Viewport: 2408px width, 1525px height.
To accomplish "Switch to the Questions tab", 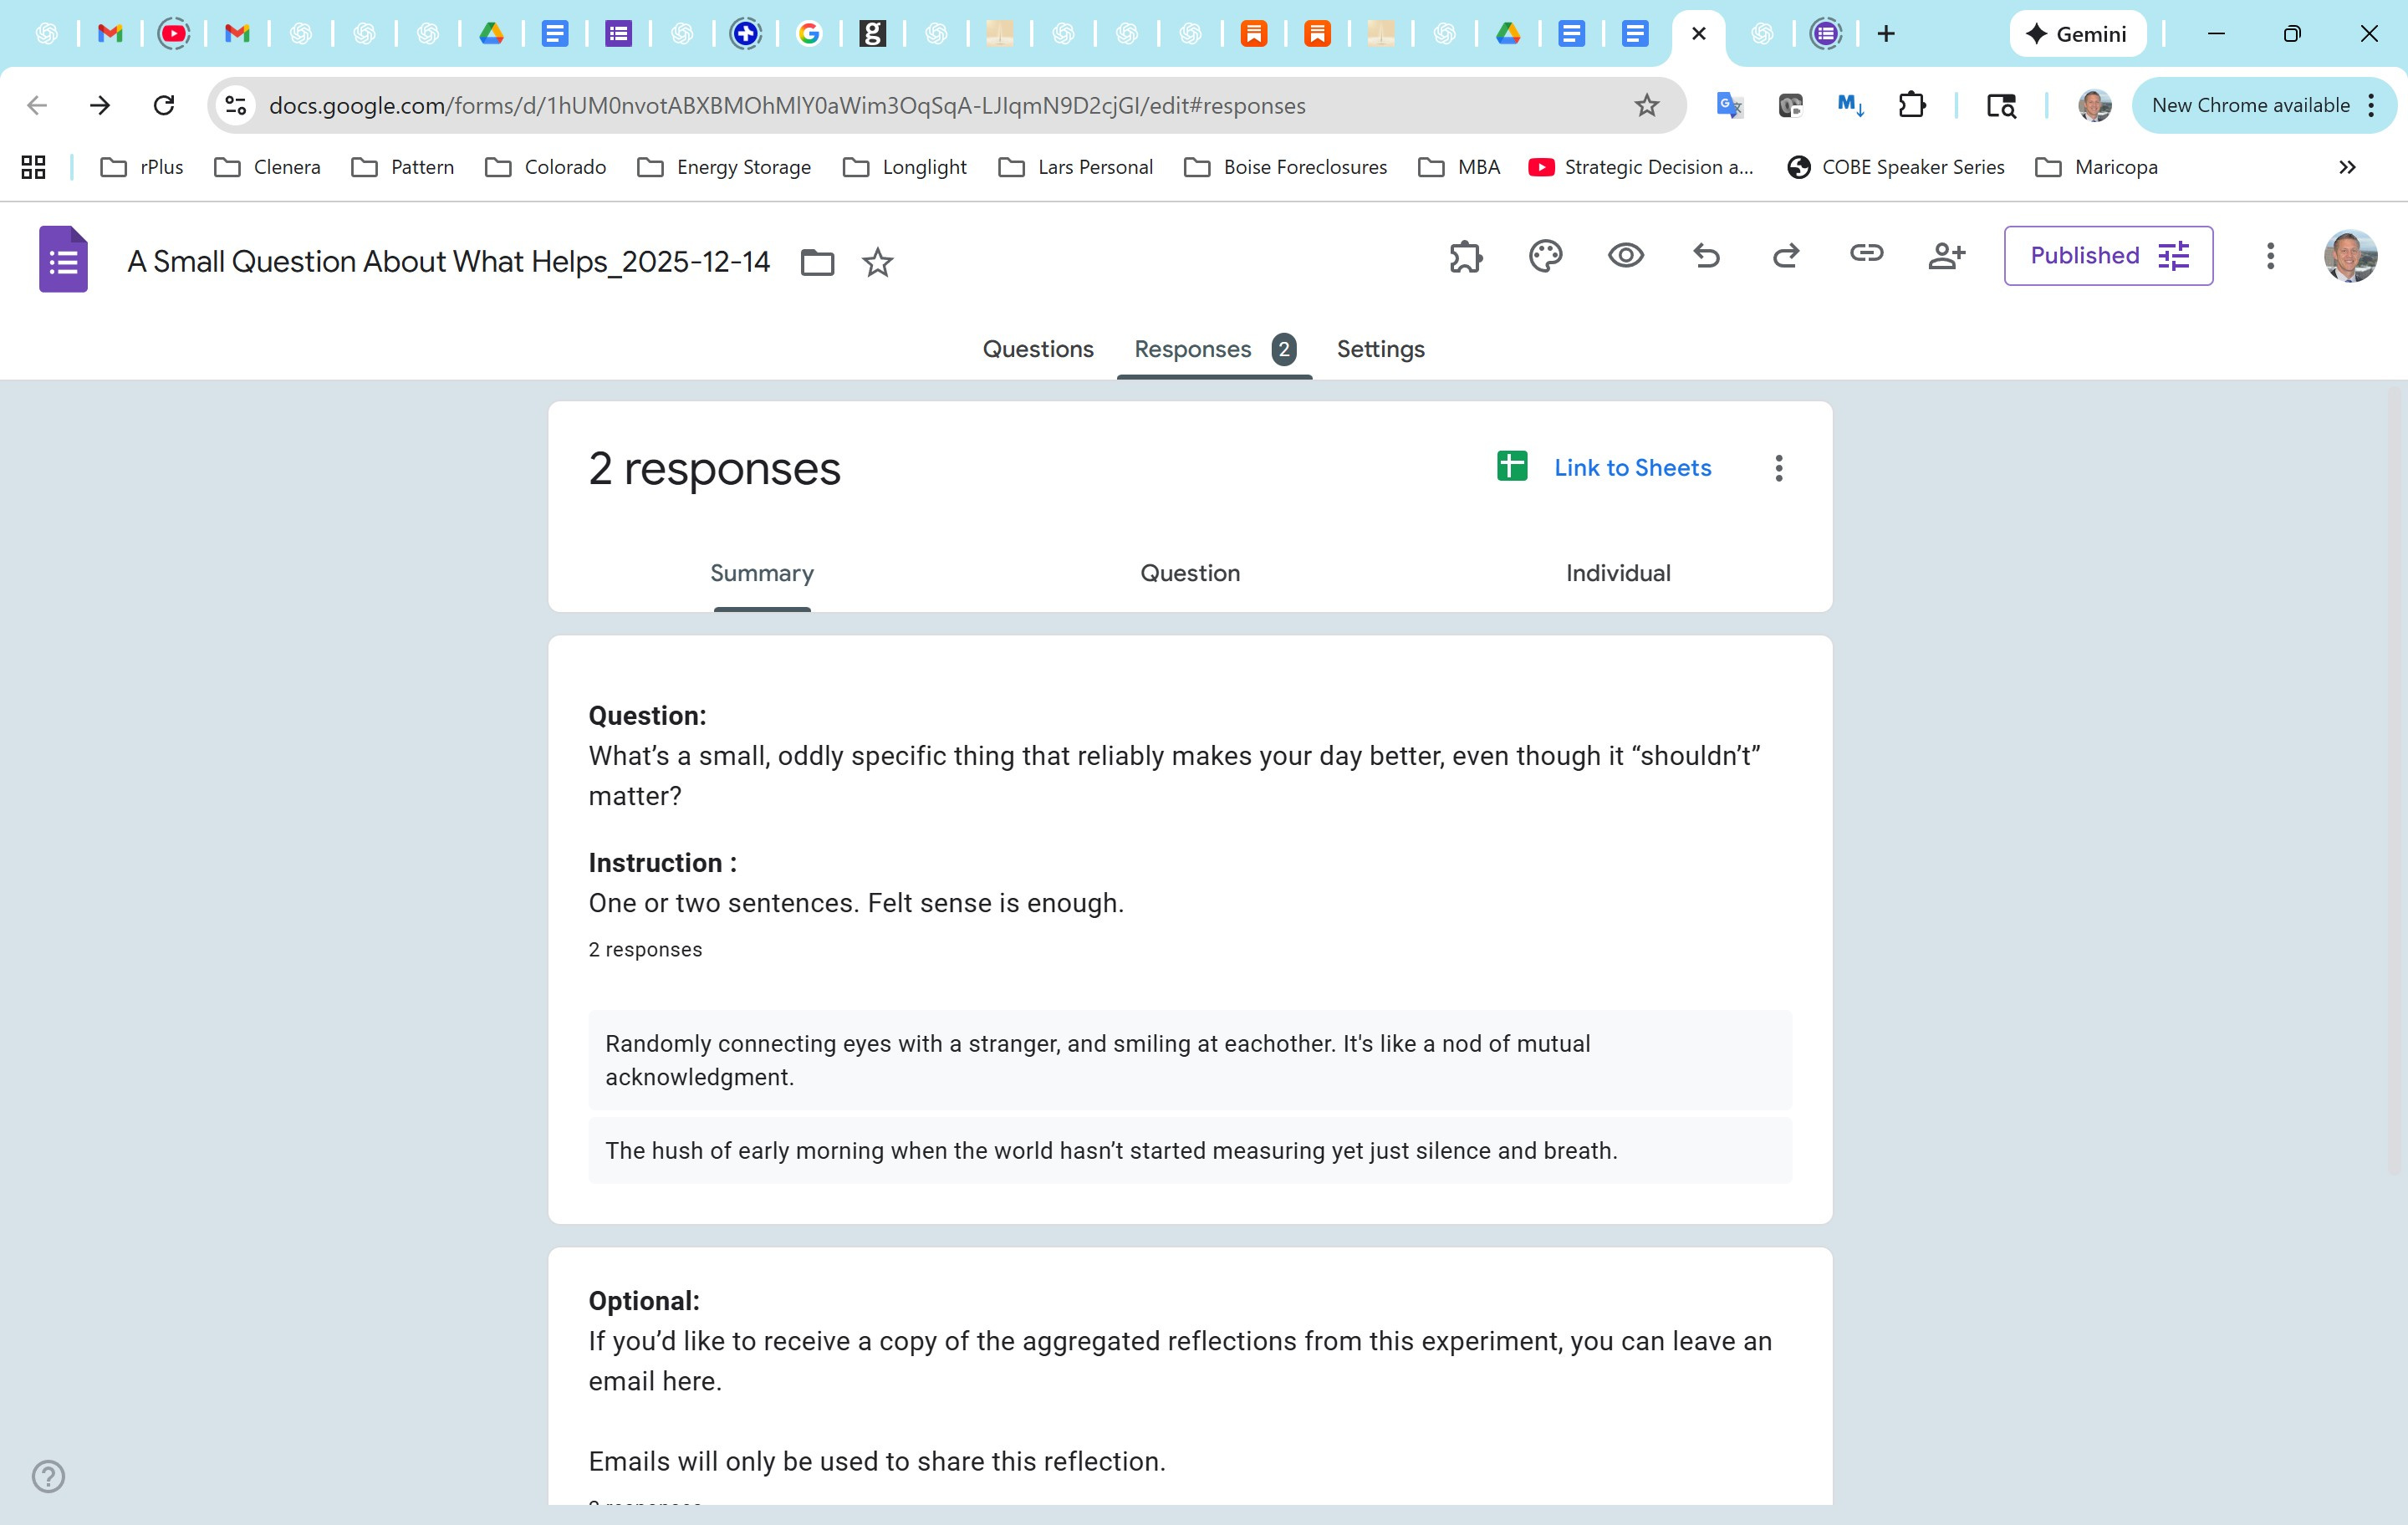I will (x=1038, y=349).
